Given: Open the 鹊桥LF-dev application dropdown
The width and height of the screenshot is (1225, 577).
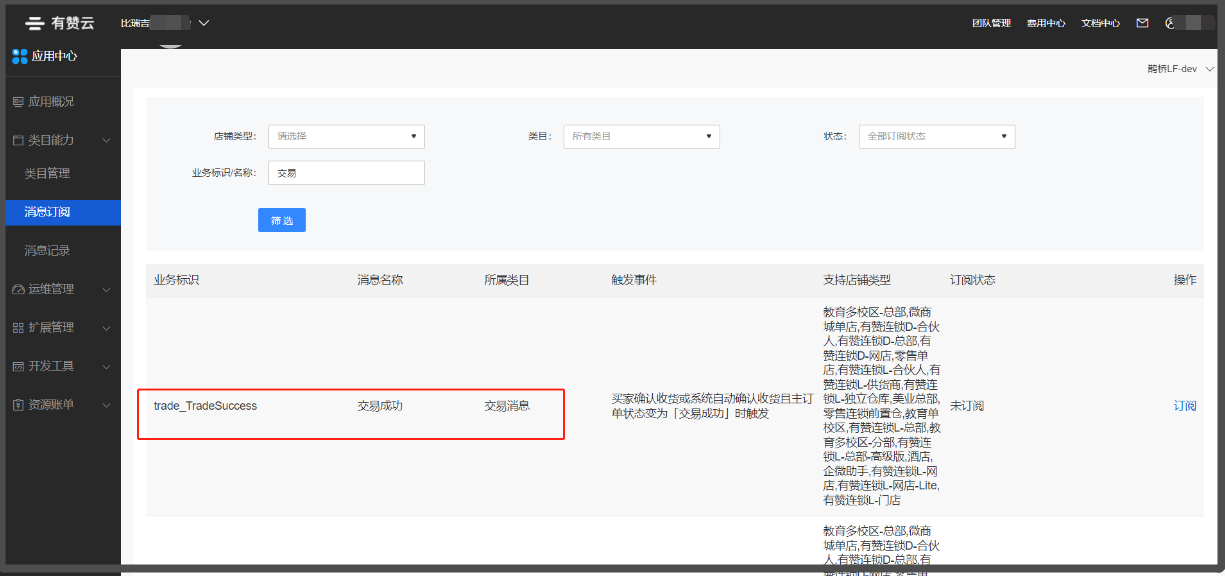Looking at the screenshot, I should click(1181, 69).
